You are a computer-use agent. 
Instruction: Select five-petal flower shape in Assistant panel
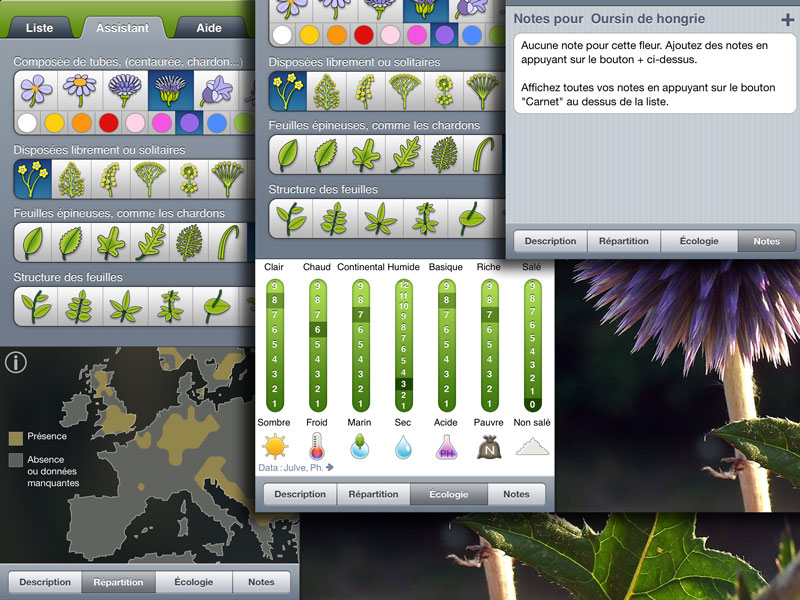point(36,90)
